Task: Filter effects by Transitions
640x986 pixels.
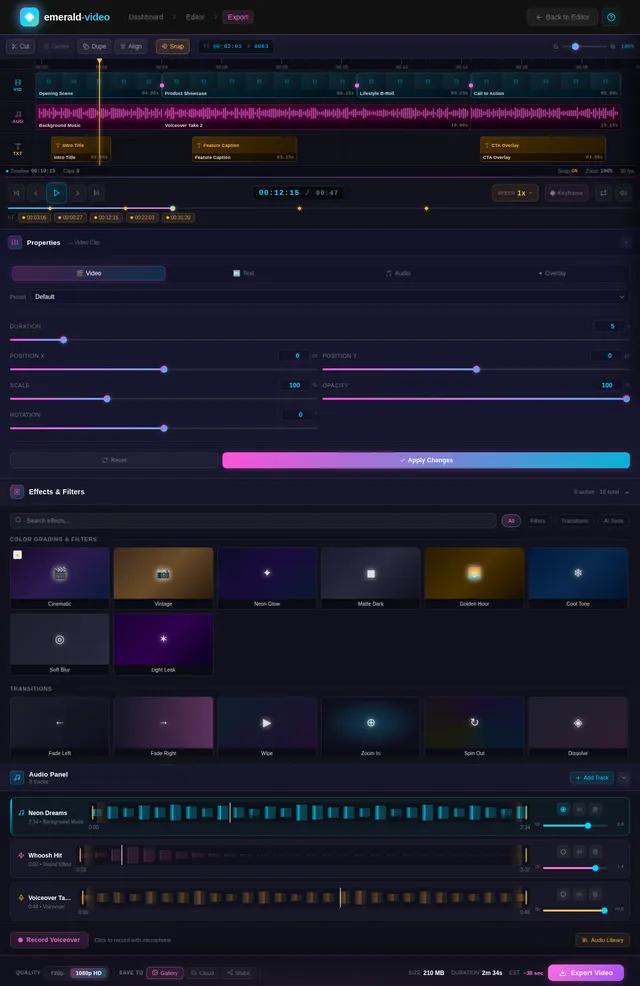Action: (574, 521)
